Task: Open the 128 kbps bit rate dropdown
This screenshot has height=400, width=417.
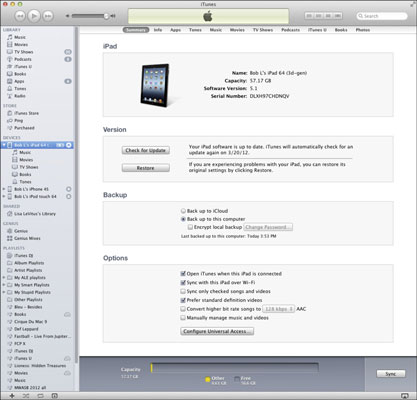Action: tap(279, 309)
